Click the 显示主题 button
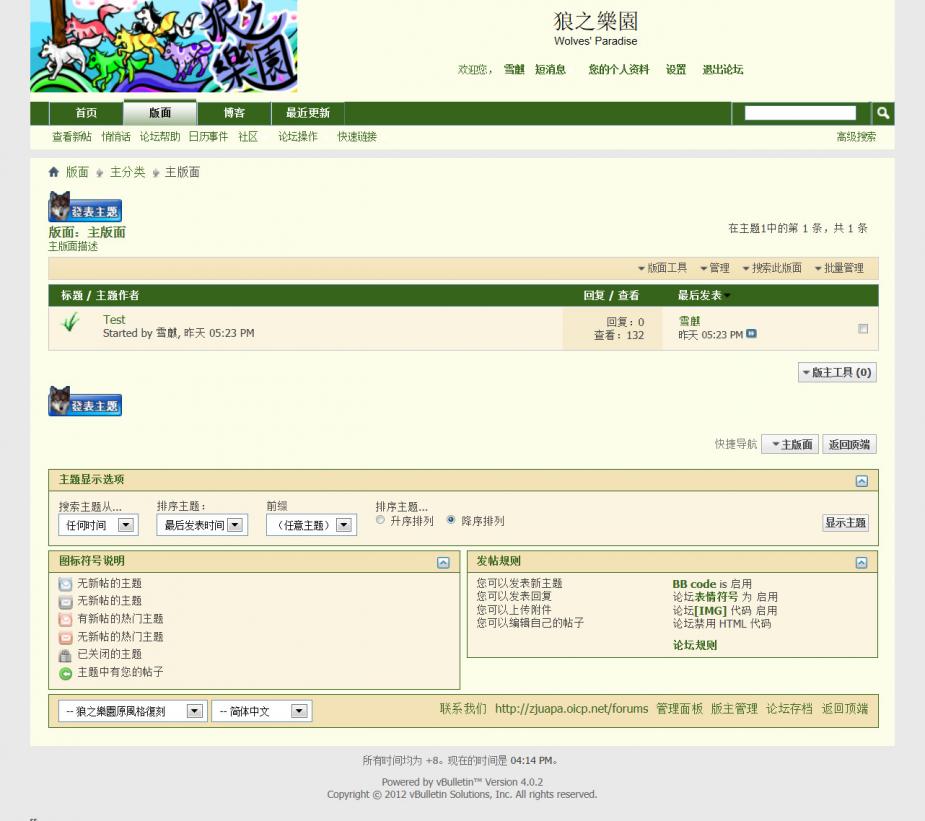925x821 pixels. 845,523
